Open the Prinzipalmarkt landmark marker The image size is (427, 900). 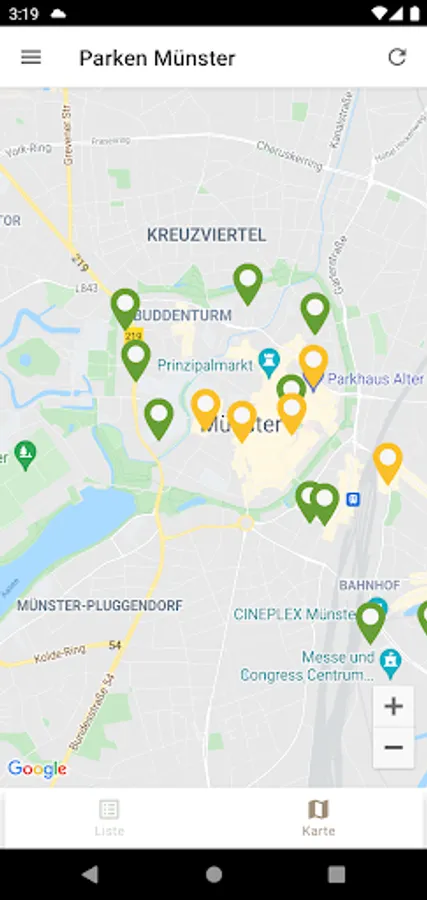269,360
